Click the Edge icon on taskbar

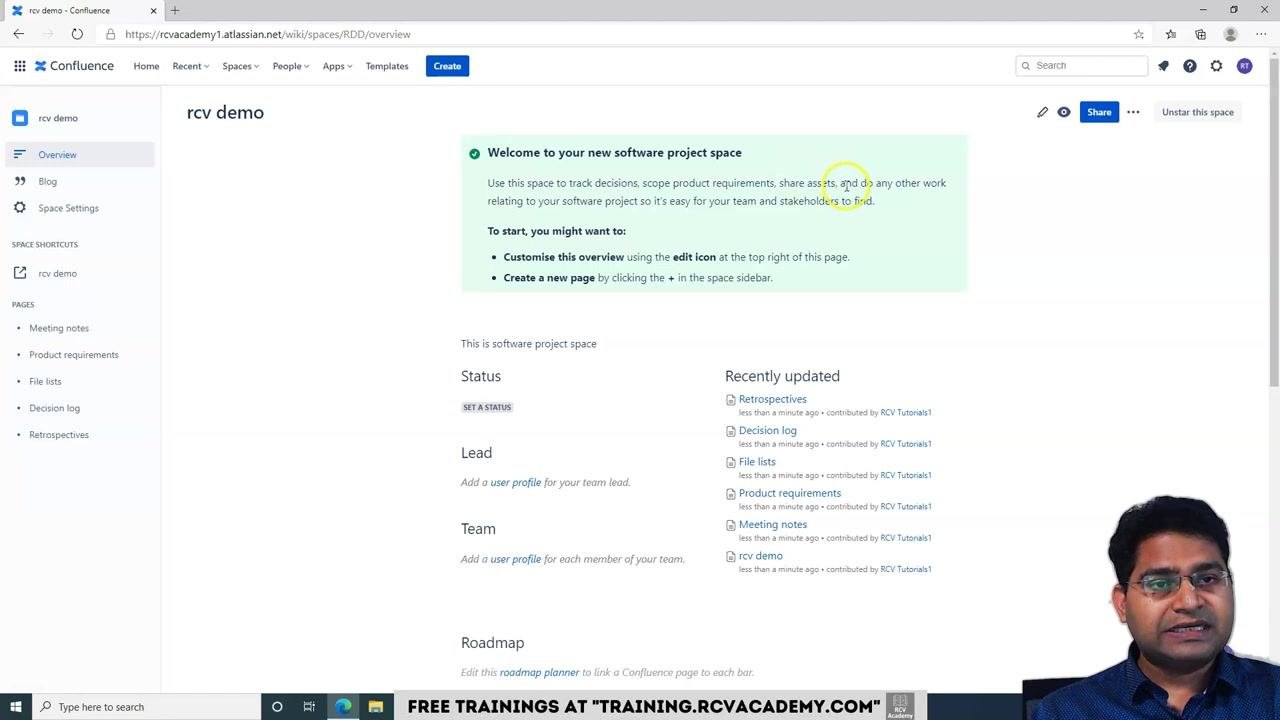click(x=343, y=707)
